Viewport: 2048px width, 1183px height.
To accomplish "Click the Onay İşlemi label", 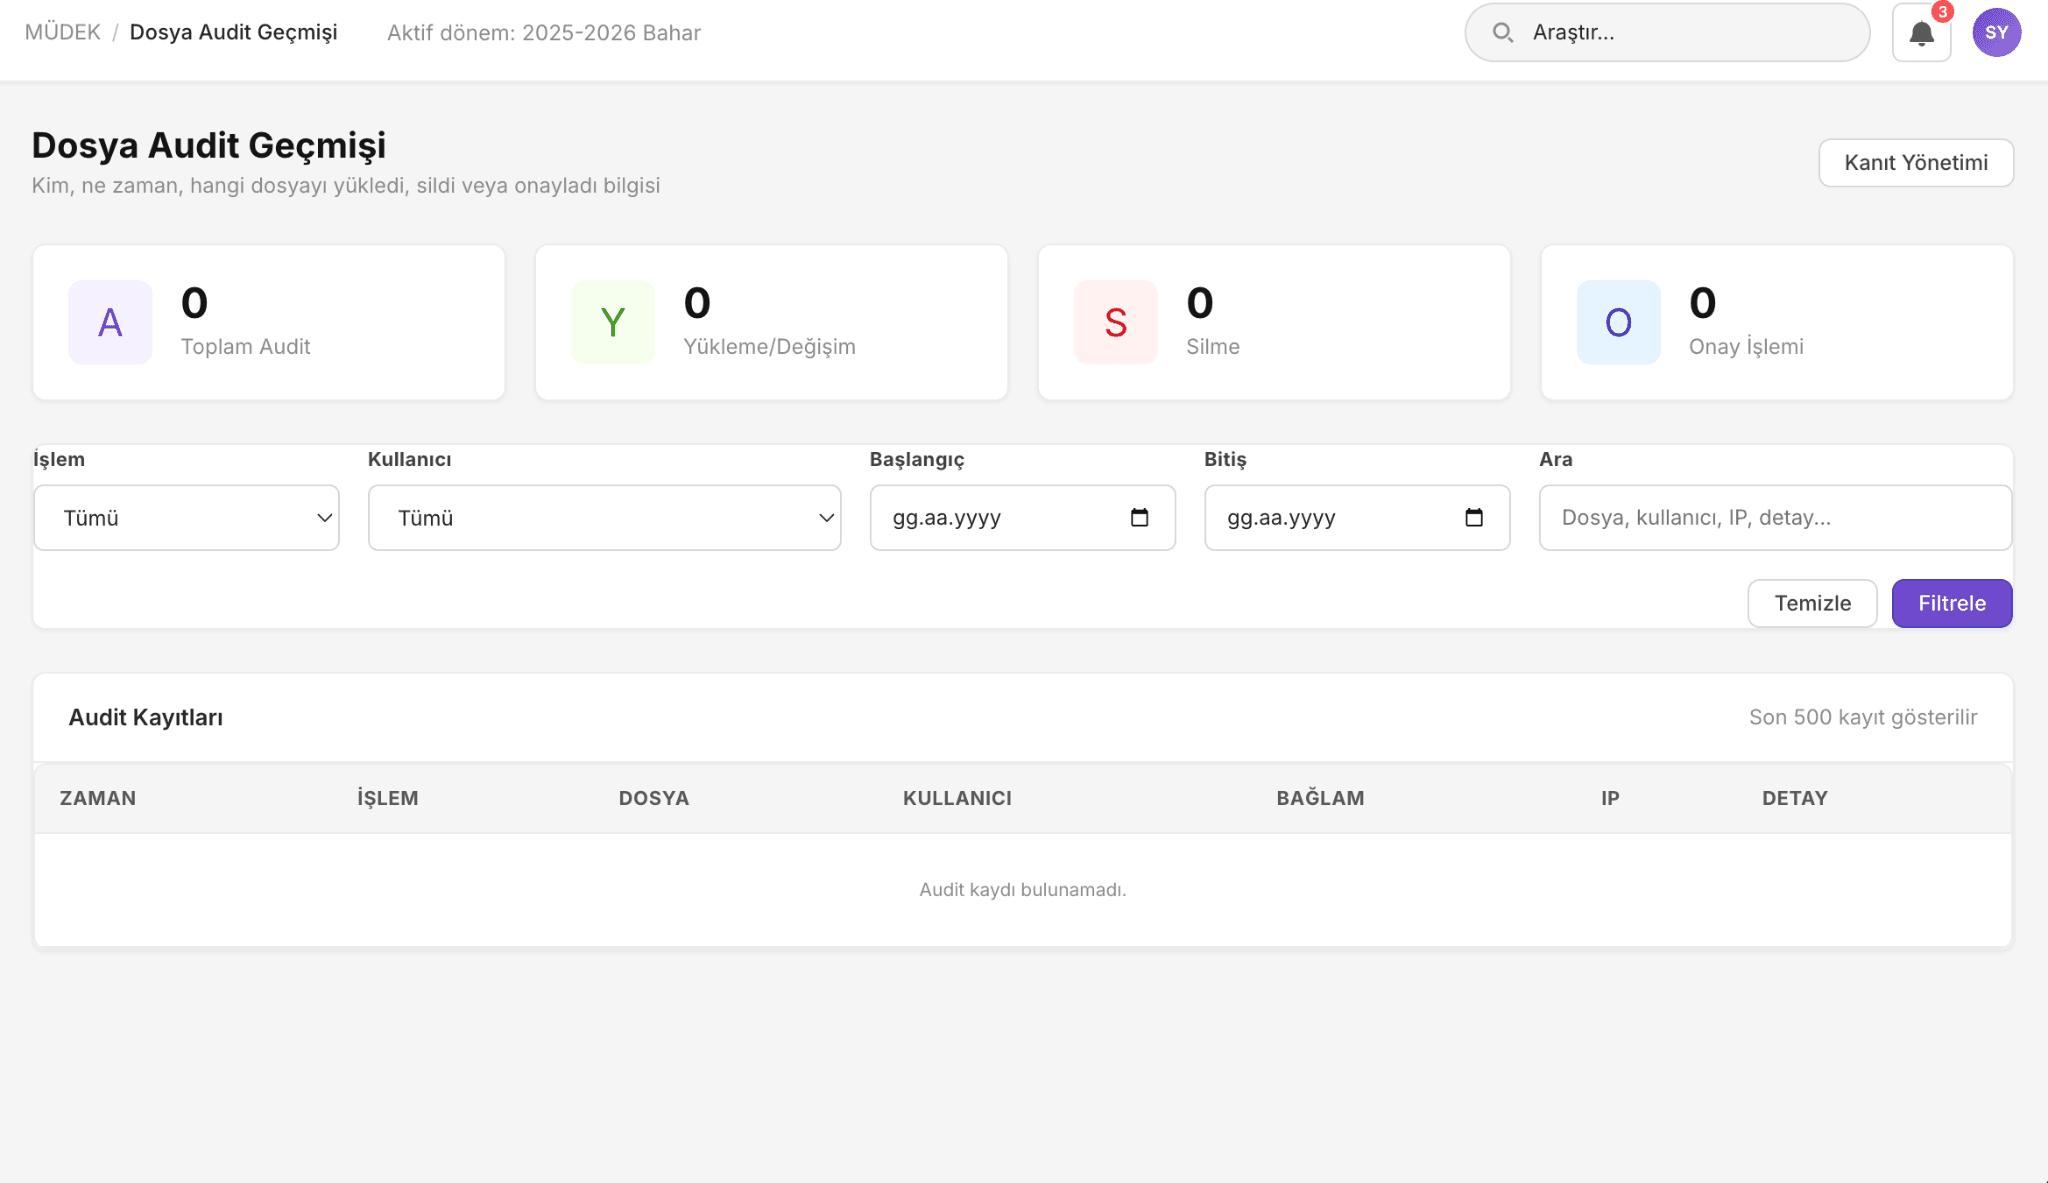I will (1746, 346).
